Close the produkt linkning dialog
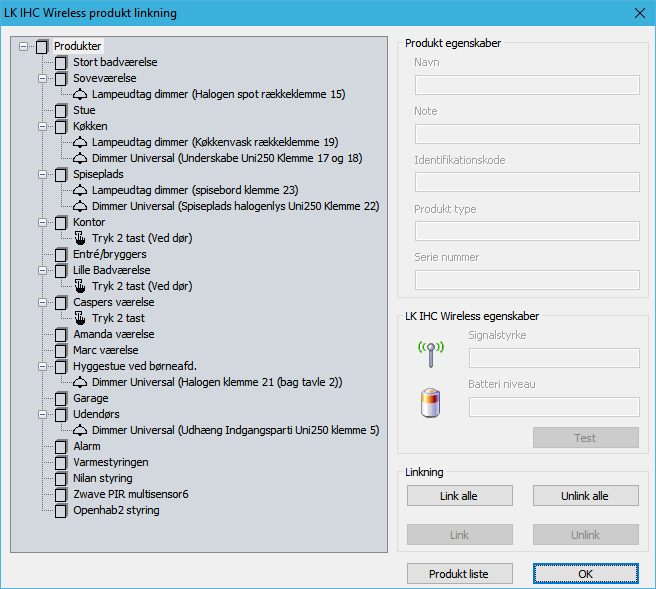This screenshot has width=656, height=589. [x=640, y=13]
